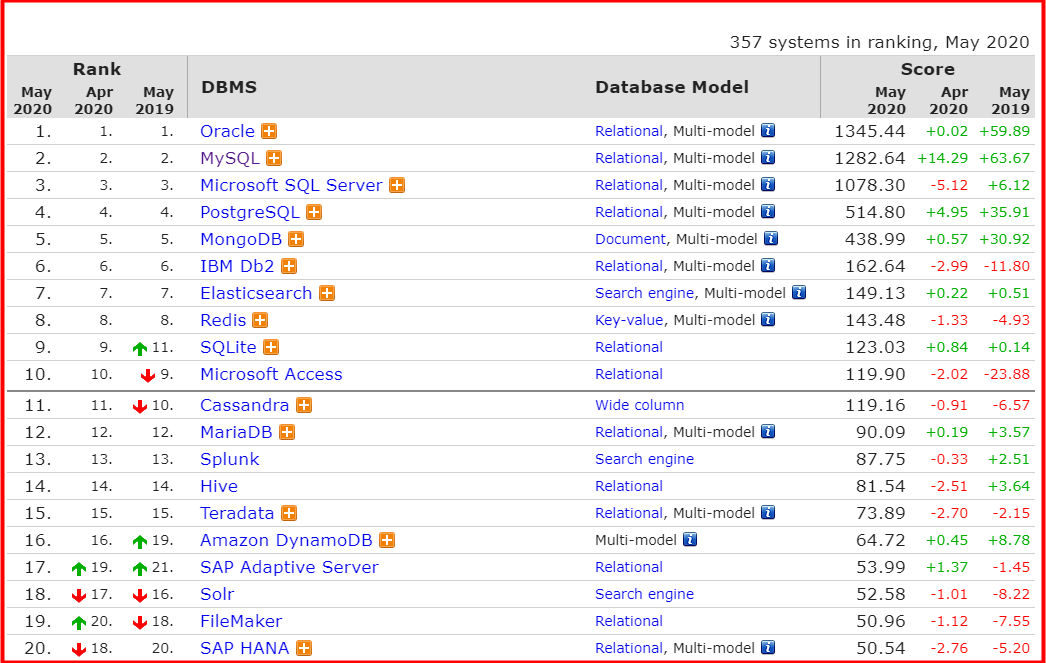
Task: Click the plus icon beside SQLite
Action: [271, 348]
